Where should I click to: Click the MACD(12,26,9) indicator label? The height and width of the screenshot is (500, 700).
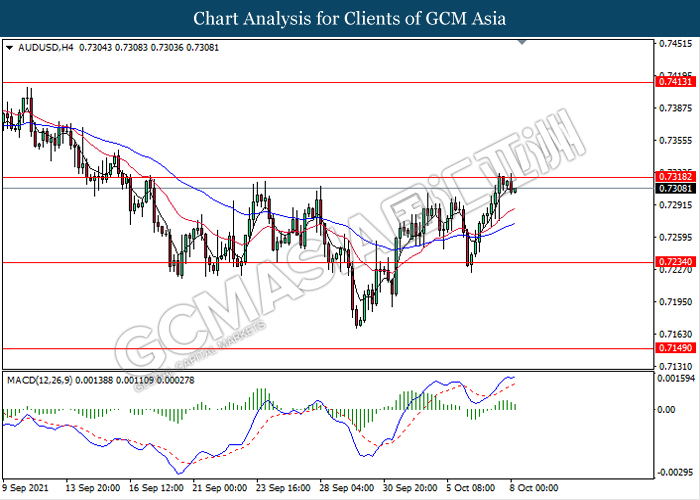coord(39,380)
